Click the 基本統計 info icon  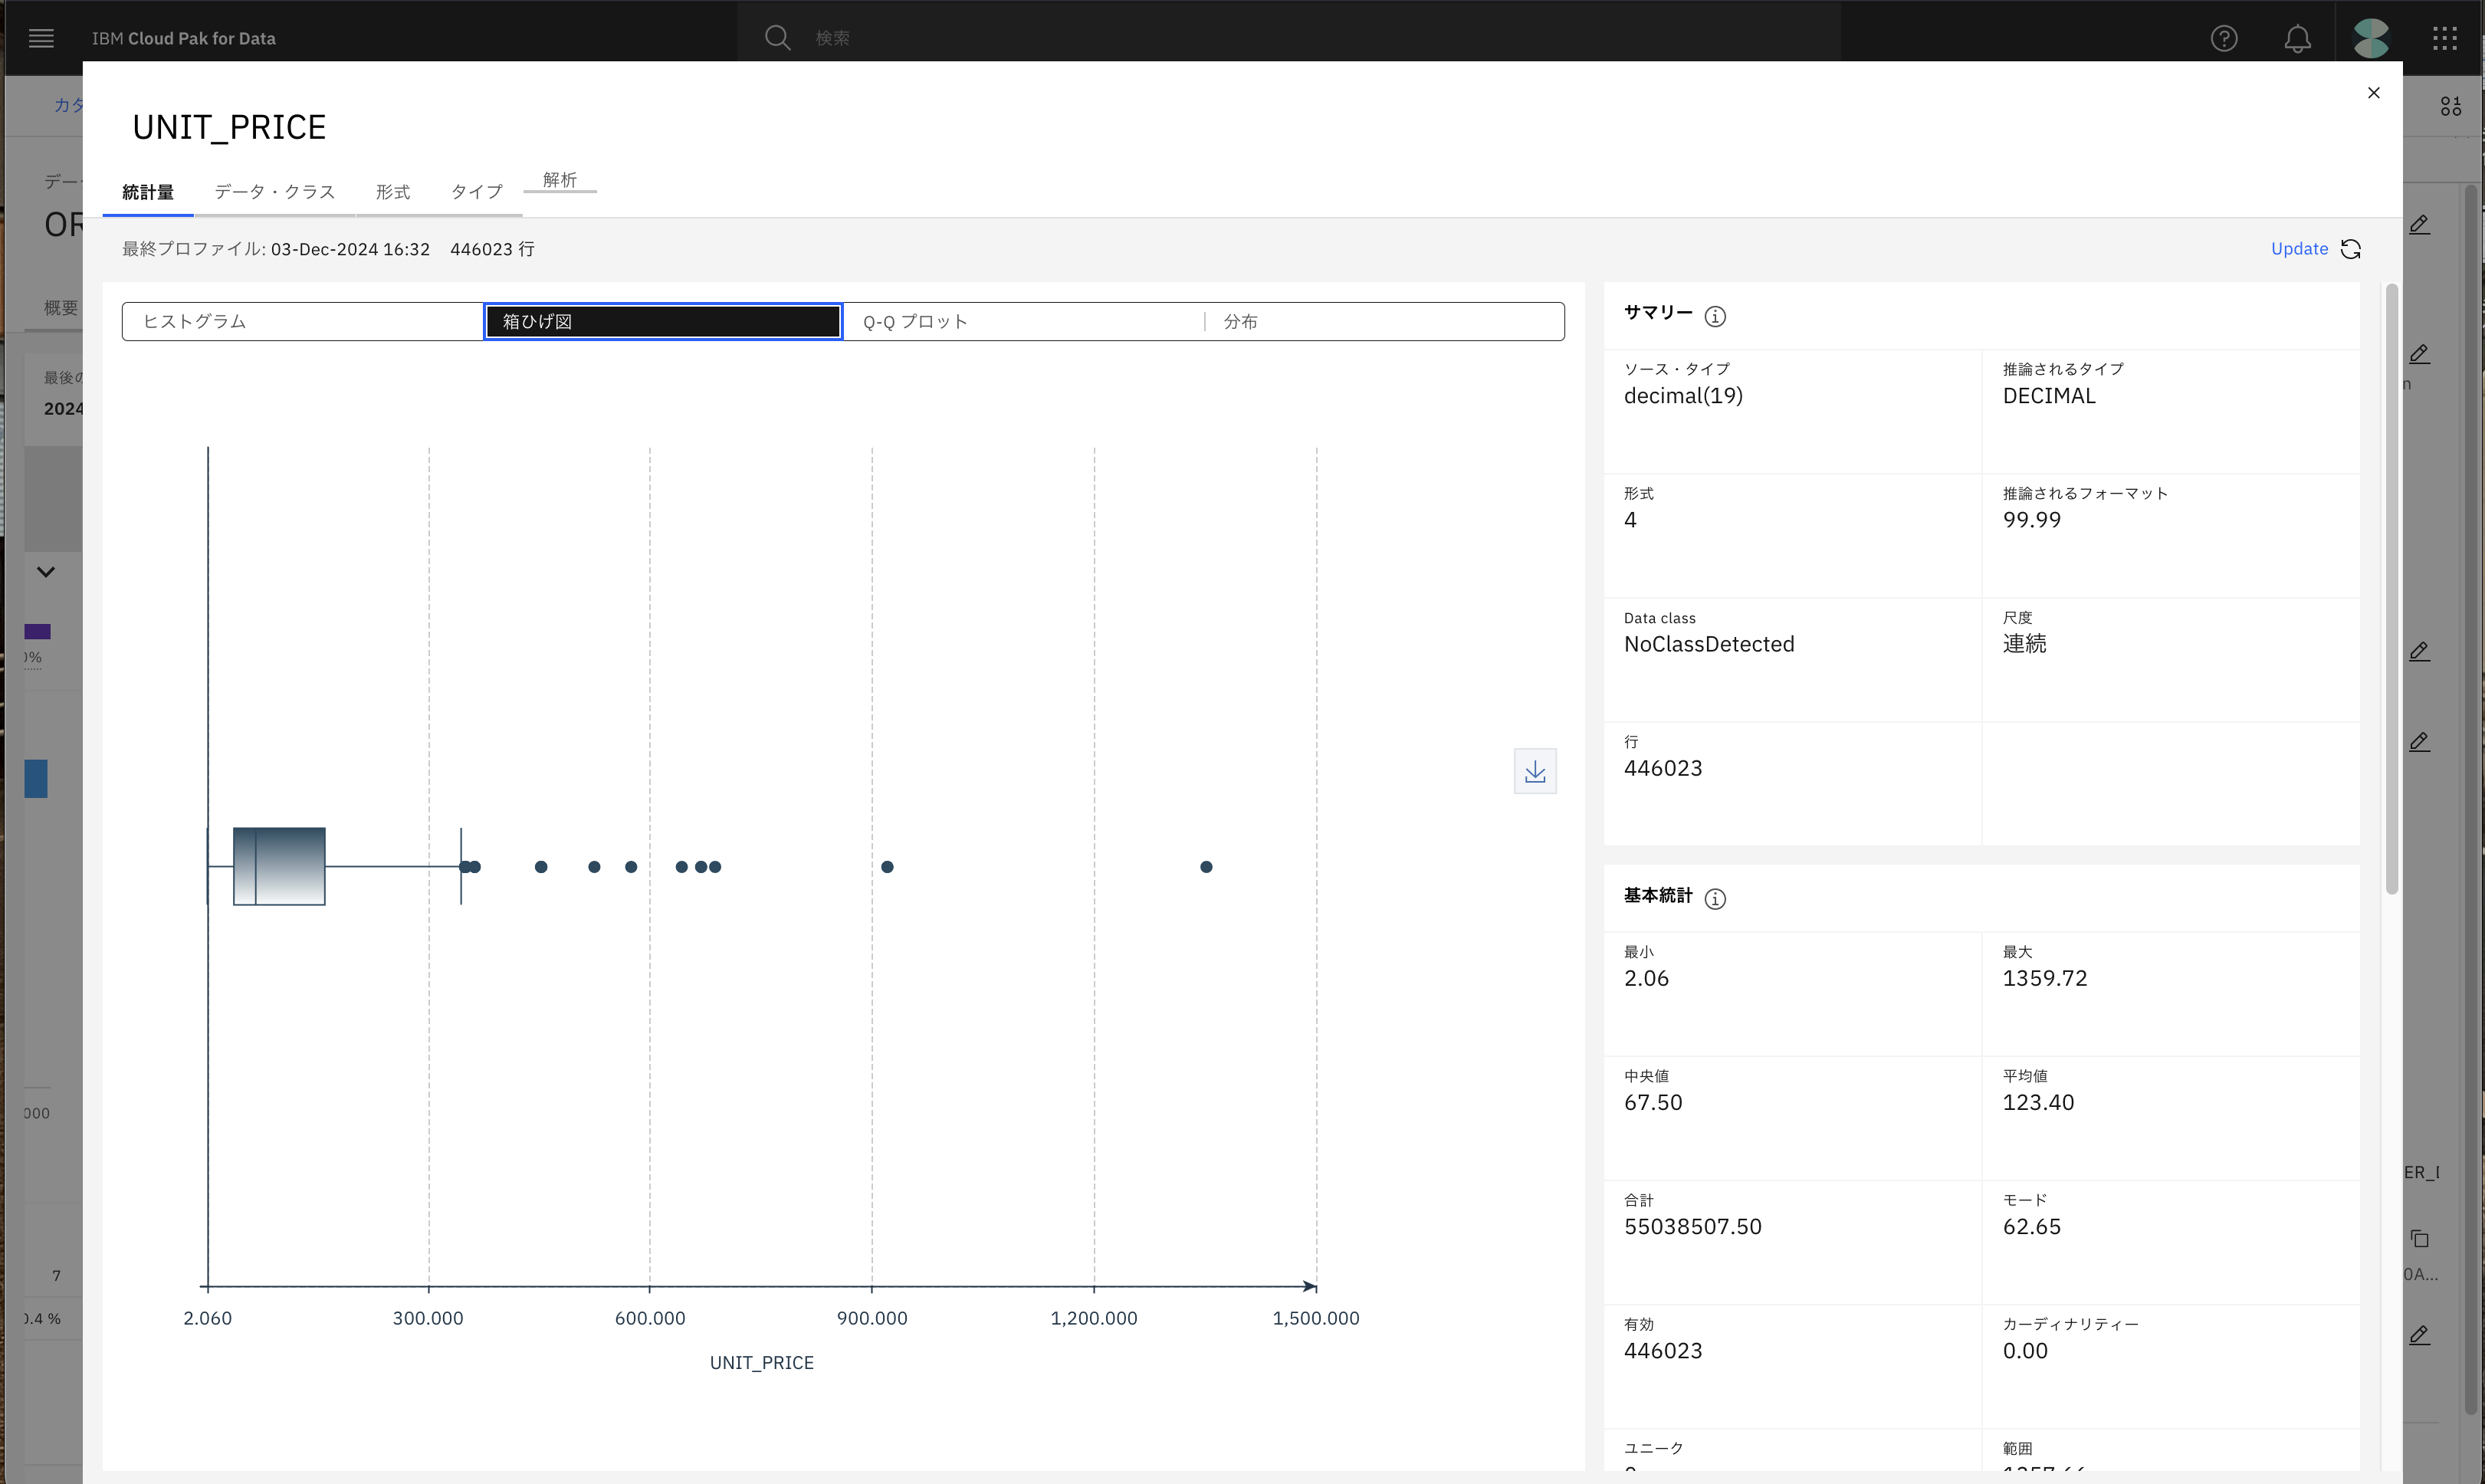point(1715,898)
